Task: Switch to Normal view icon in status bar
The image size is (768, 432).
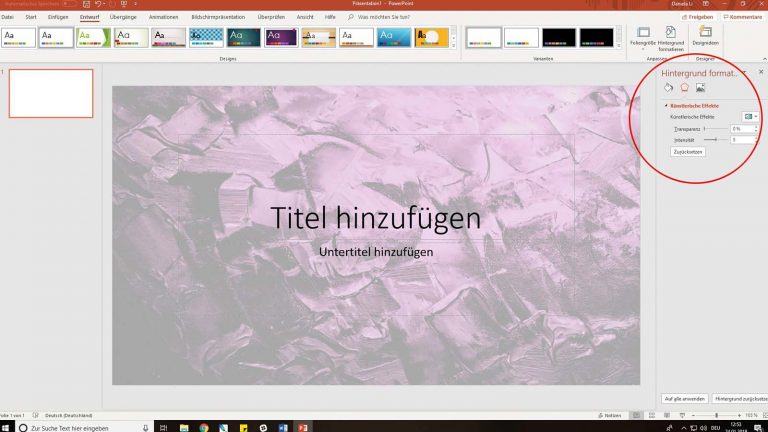Action: 636,415
